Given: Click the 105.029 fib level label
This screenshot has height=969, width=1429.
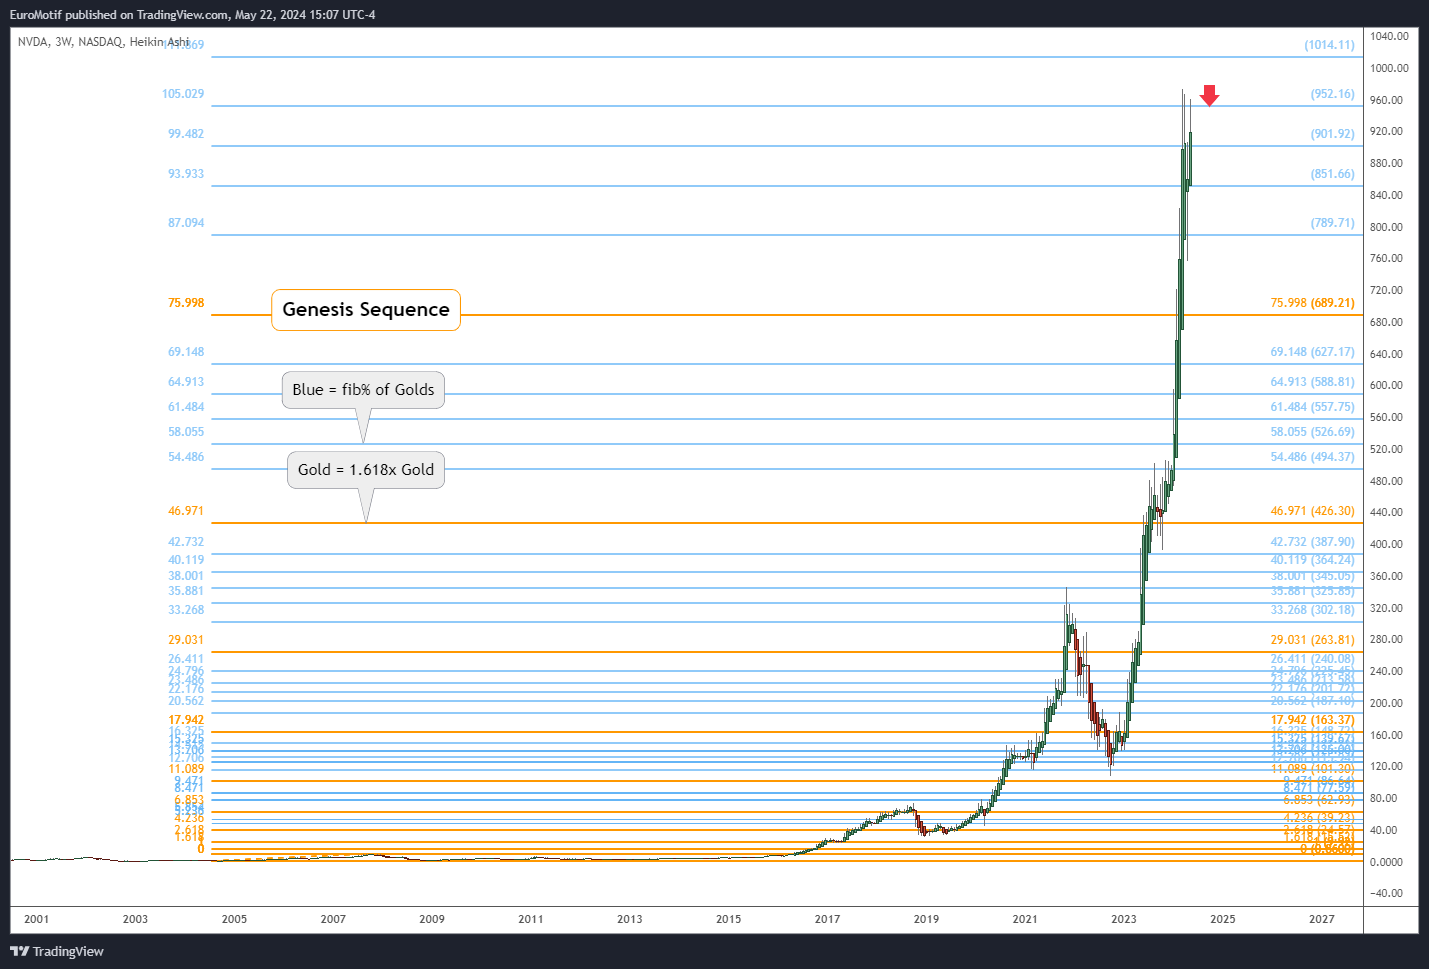Looking at the screenshot, I should pos(183,94).
